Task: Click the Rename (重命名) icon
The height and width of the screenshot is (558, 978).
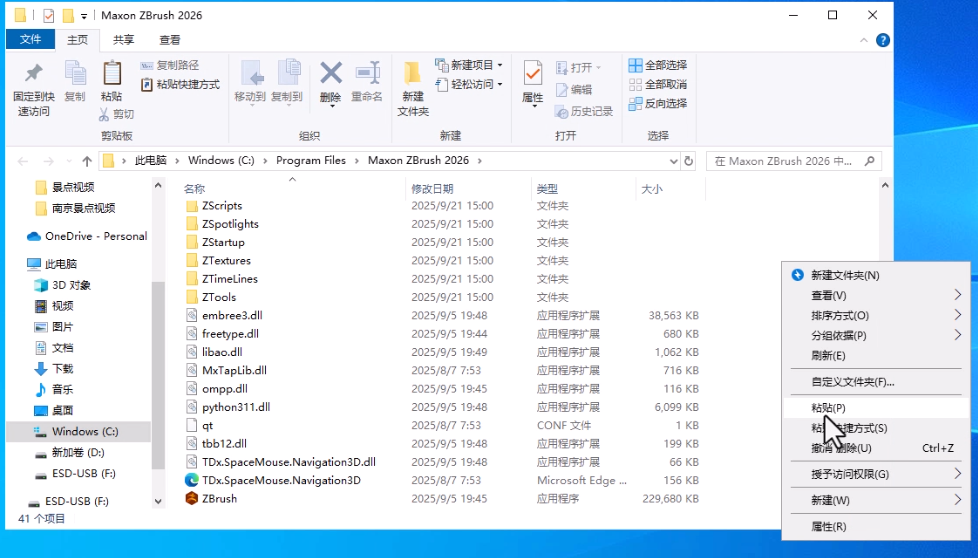Action: pos(367,74)
